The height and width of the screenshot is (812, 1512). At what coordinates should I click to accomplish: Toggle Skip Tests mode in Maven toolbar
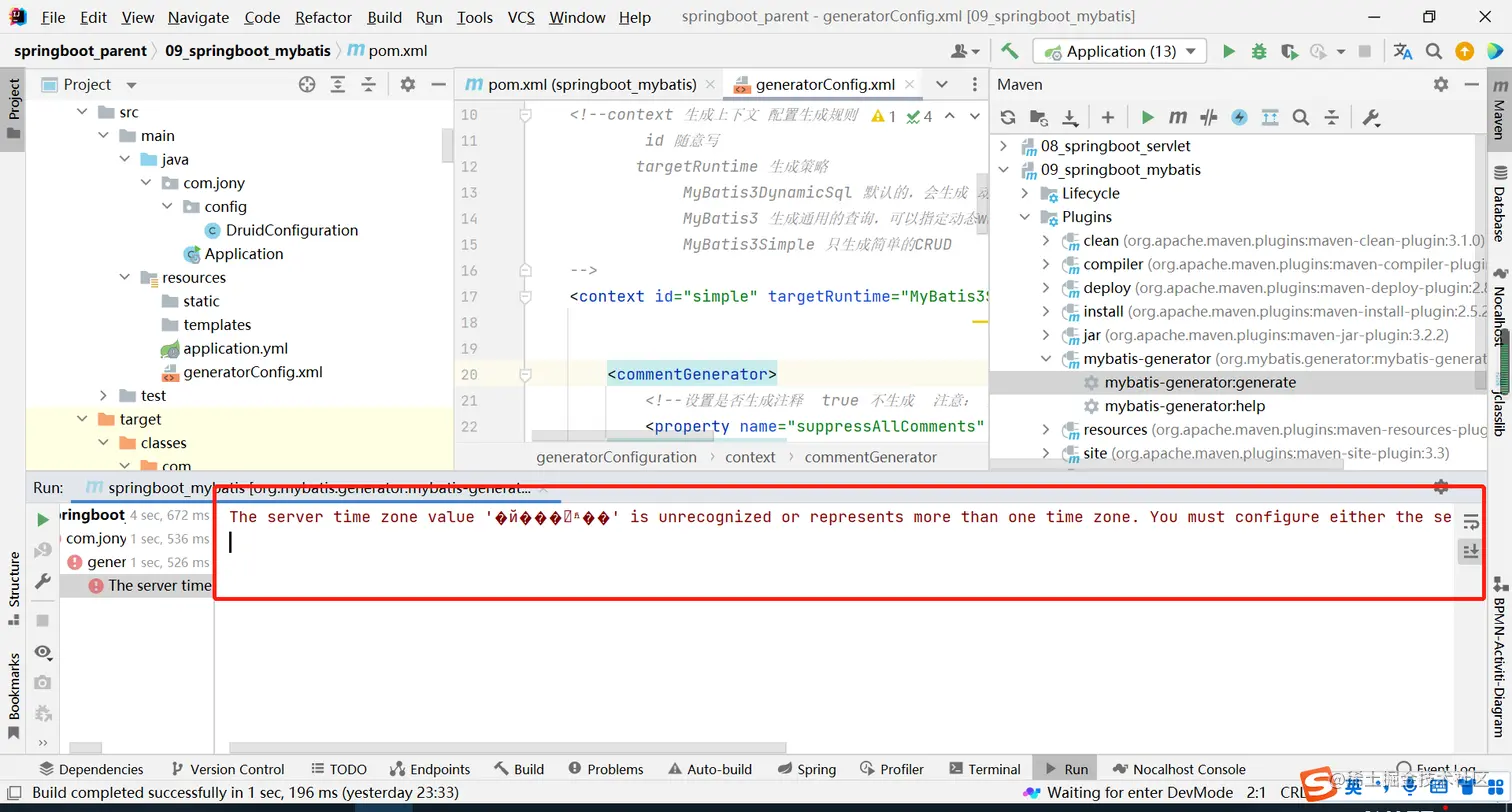point(1240,118)
